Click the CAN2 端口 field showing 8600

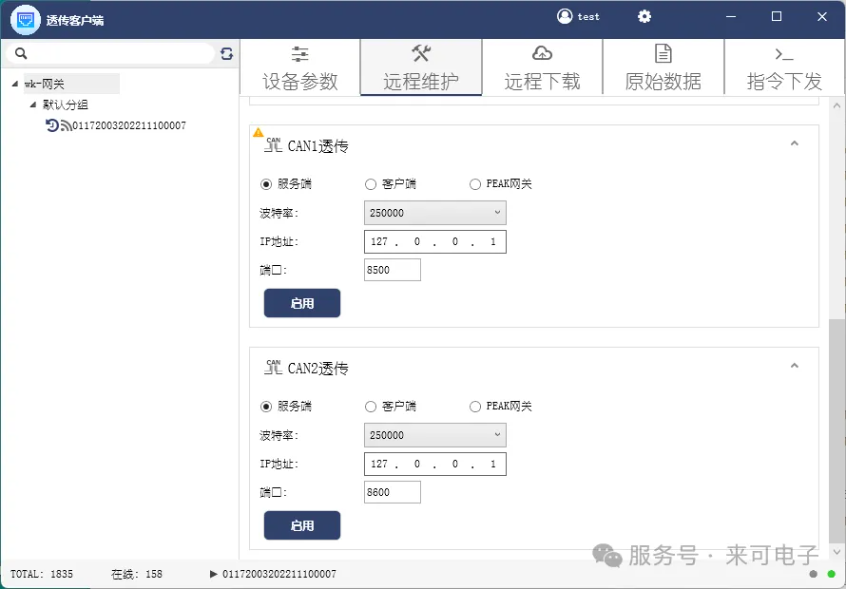392,492
